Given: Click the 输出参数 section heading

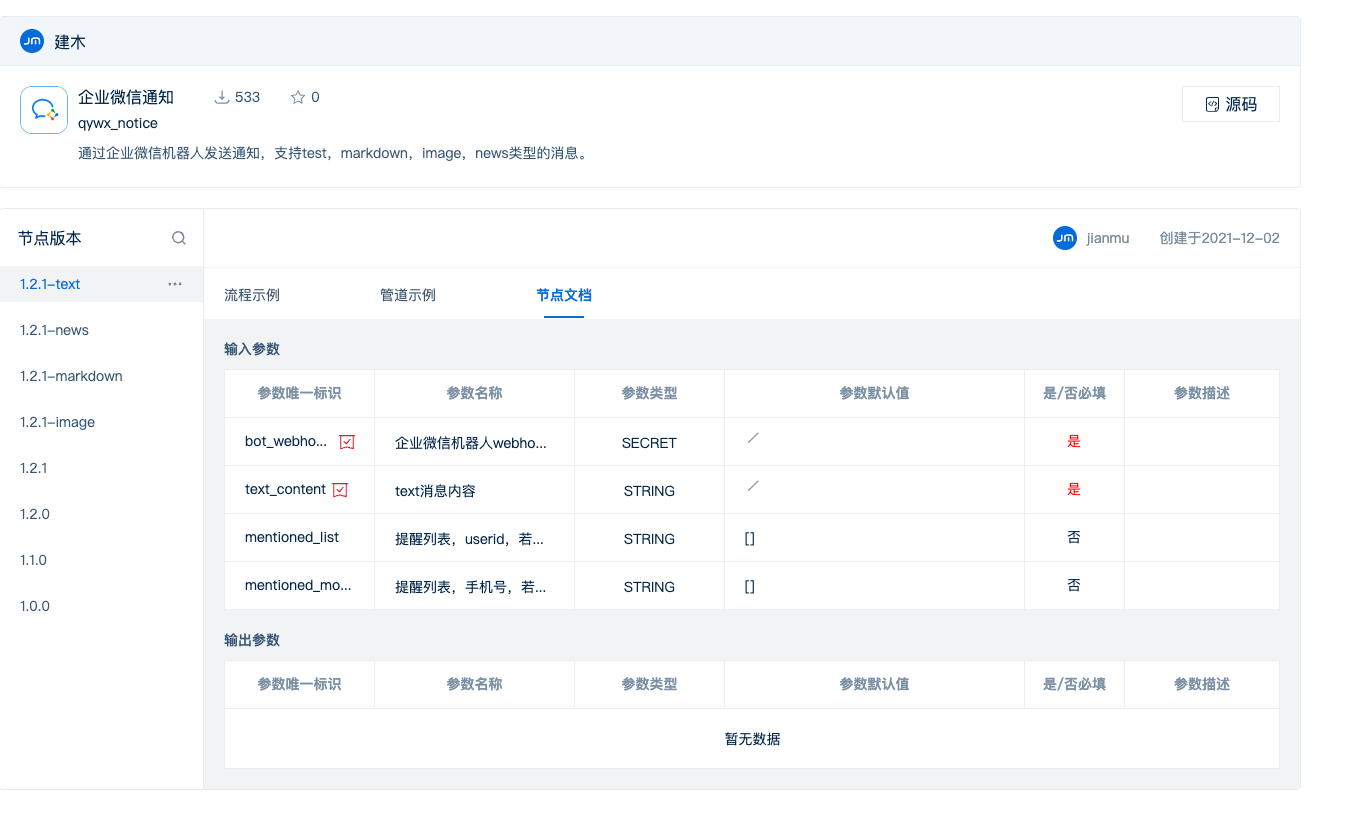Looking at the screenshot, I should pyautogui.click(x=252, y=639).
